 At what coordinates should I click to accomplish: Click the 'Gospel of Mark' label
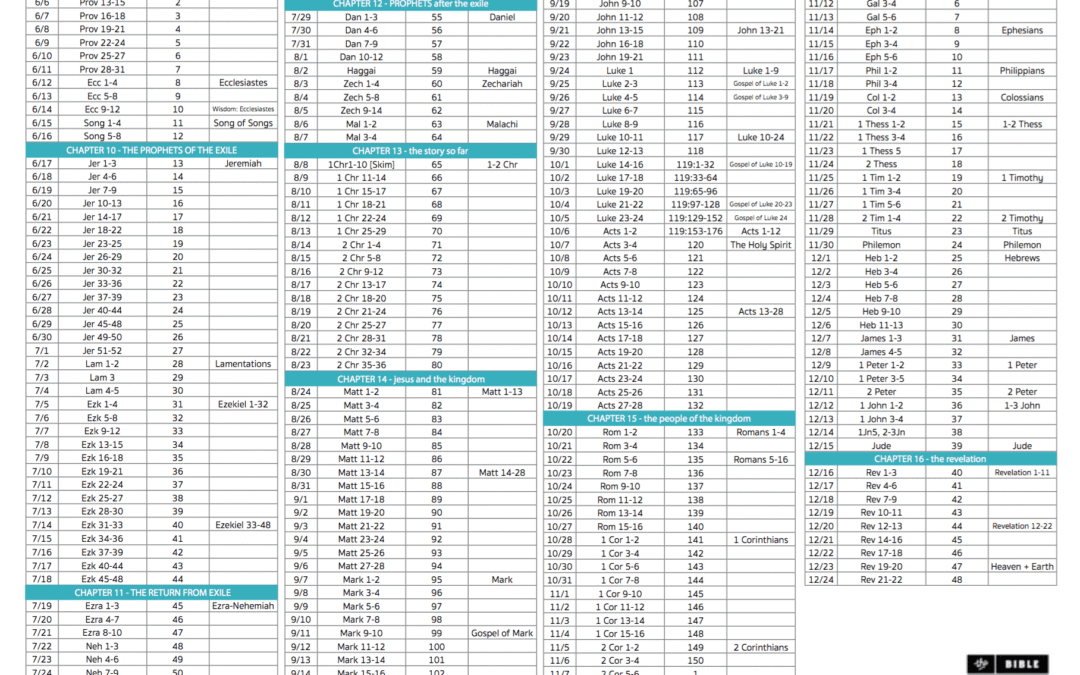coord(502,633)
